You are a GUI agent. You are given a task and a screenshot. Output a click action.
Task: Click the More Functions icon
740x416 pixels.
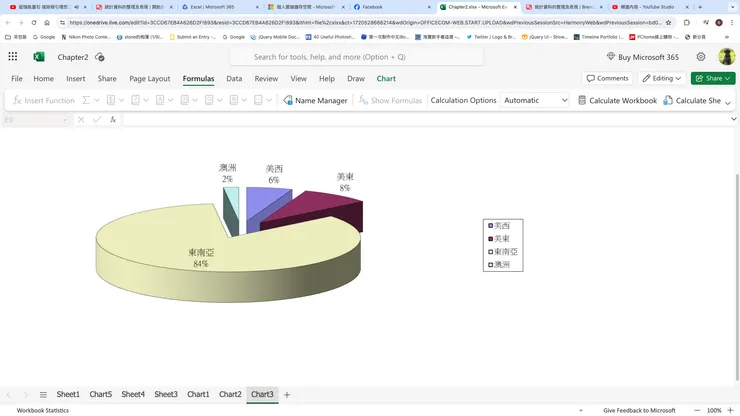(x=258, y=100)
